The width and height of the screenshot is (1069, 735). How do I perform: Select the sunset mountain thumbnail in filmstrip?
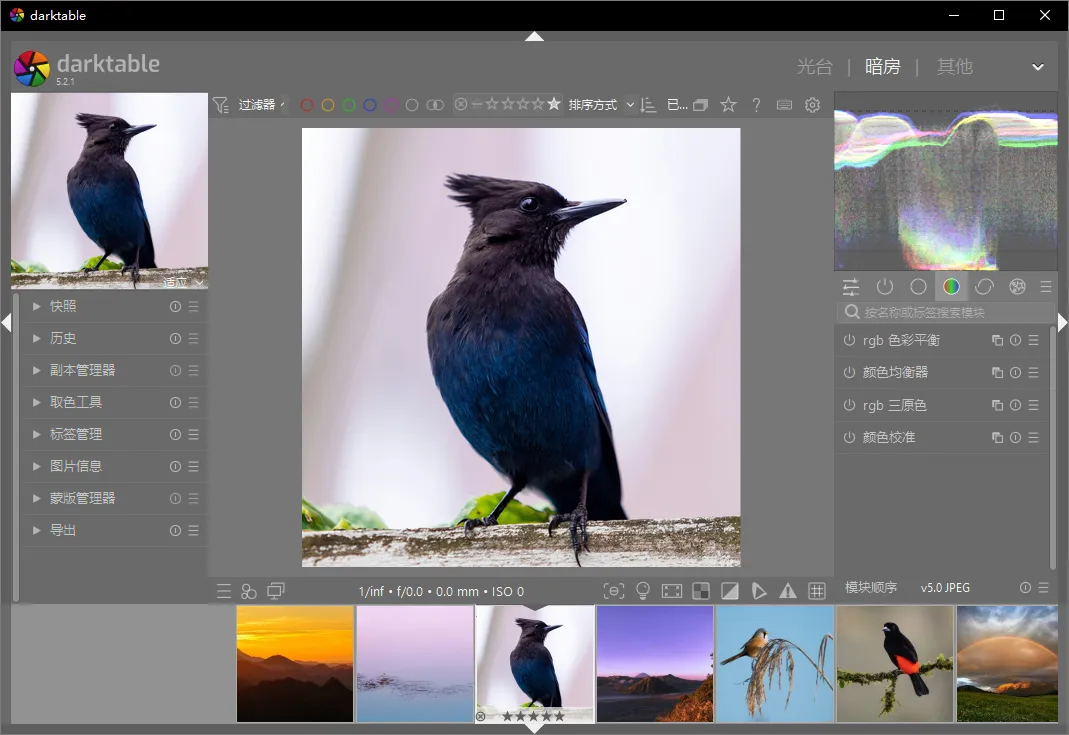tap(295, 663)
